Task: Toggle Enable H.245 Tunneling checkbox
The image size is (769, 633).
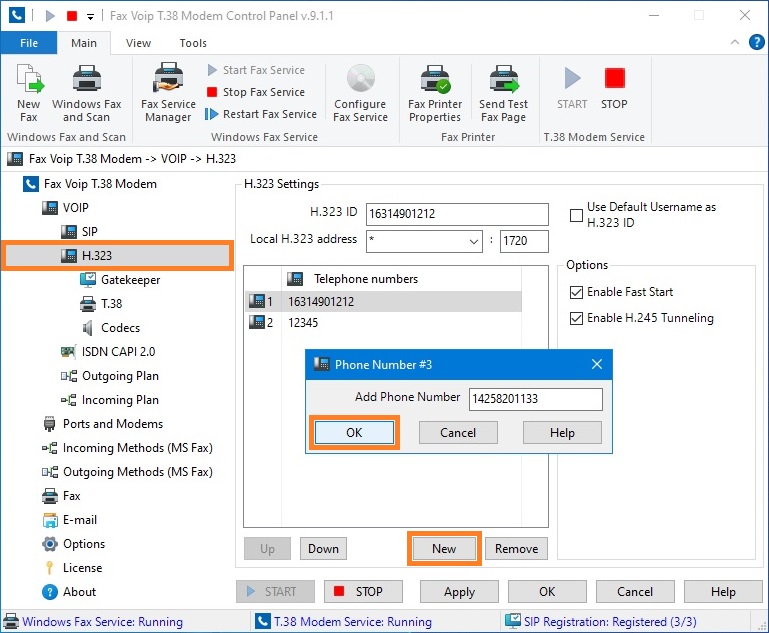Action: pos(576,318)
